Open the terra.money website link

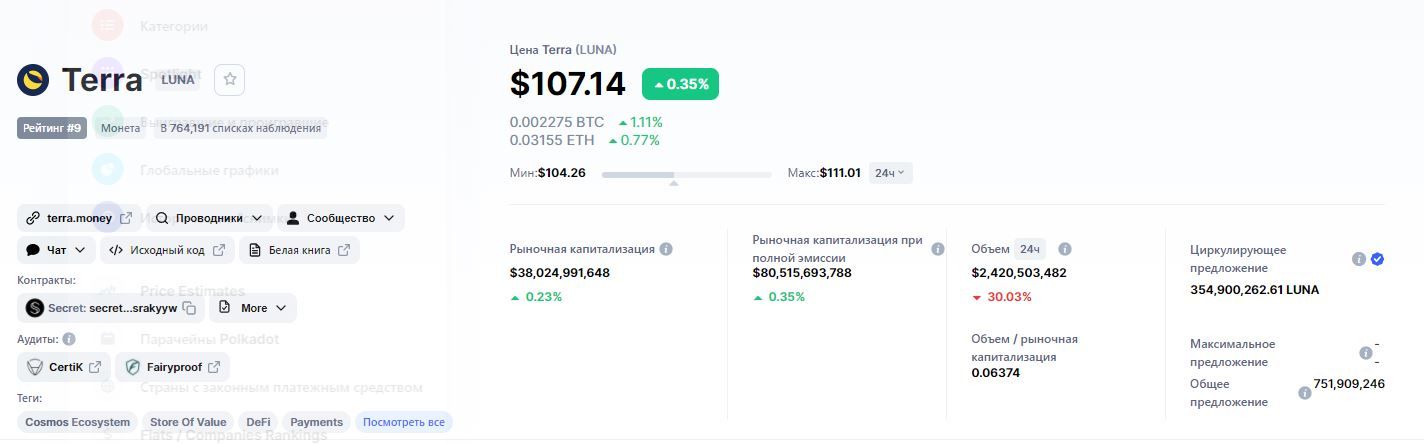79,218
